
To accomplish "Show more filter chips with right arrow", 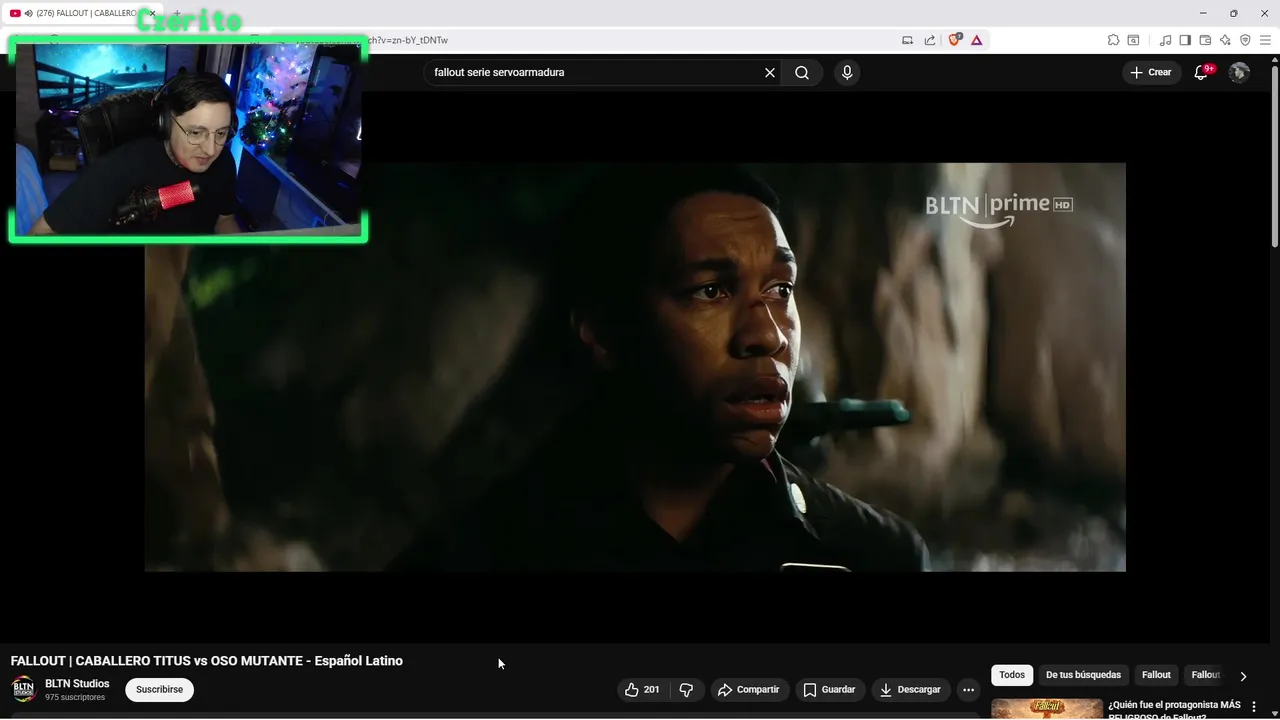I will (1243, 676).
